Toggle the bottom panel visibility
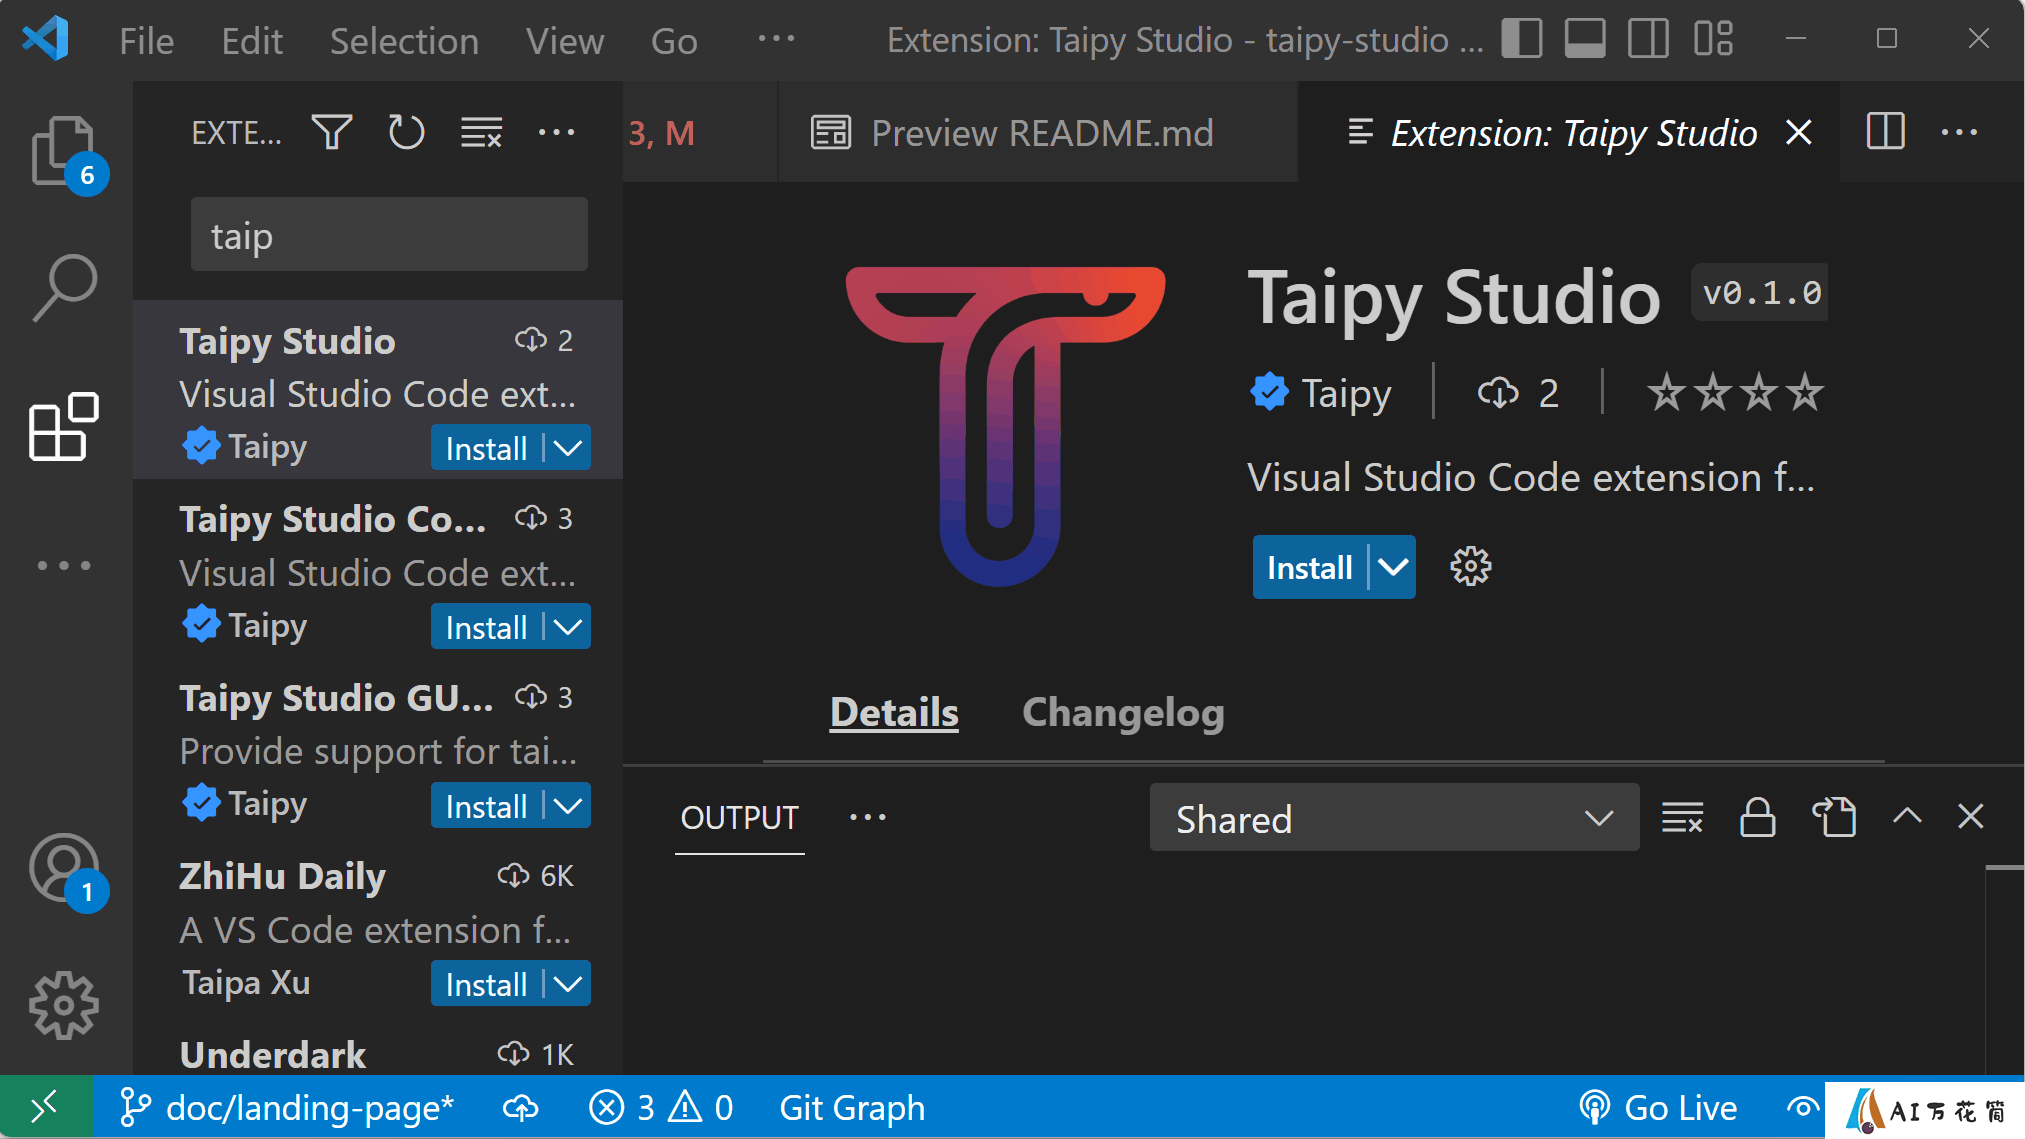Viewport: 2025px width, 1139px height. coord(1585,39)
